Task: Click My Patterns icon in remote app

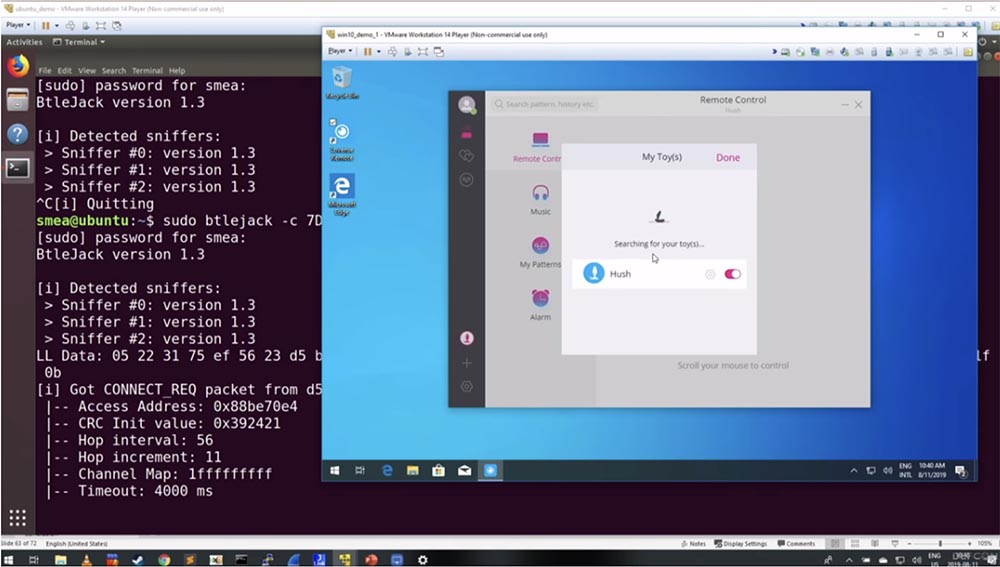Action: (x=540, y=246)
